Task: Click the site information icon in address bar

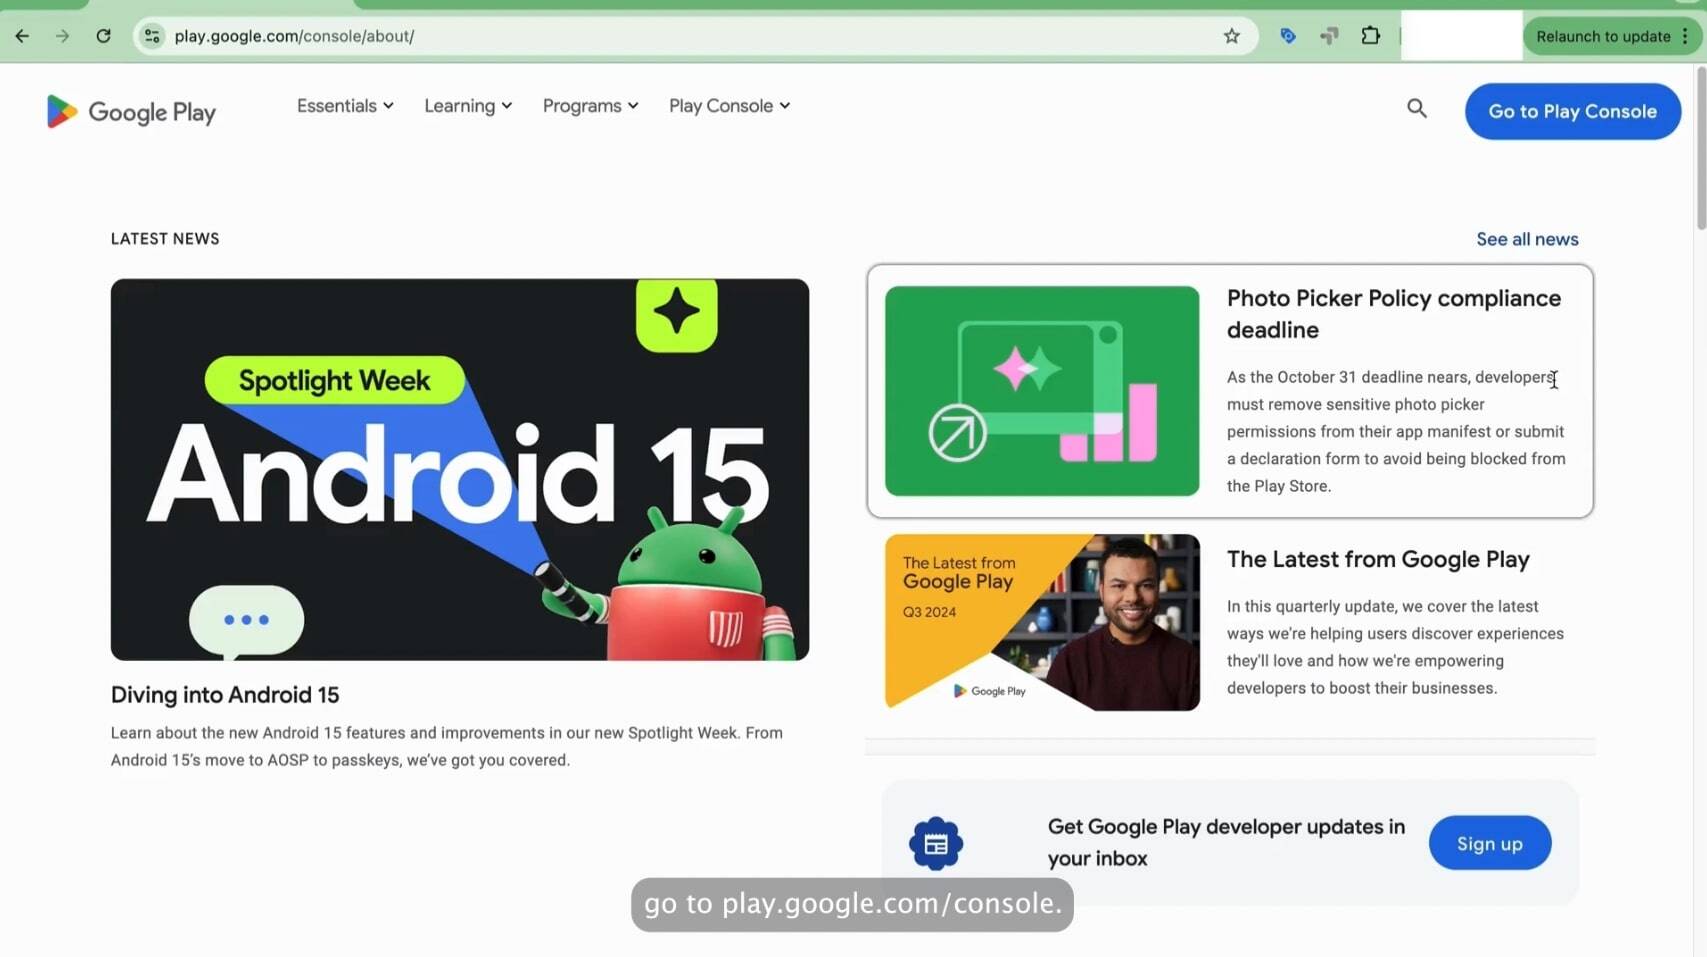Action: click(x=151, y=36)
